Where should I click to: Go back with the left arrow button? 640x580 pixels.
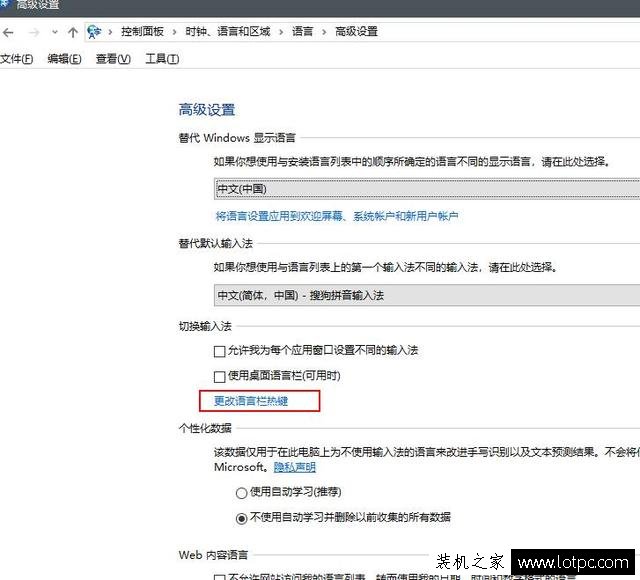click(x=8, y=32)
